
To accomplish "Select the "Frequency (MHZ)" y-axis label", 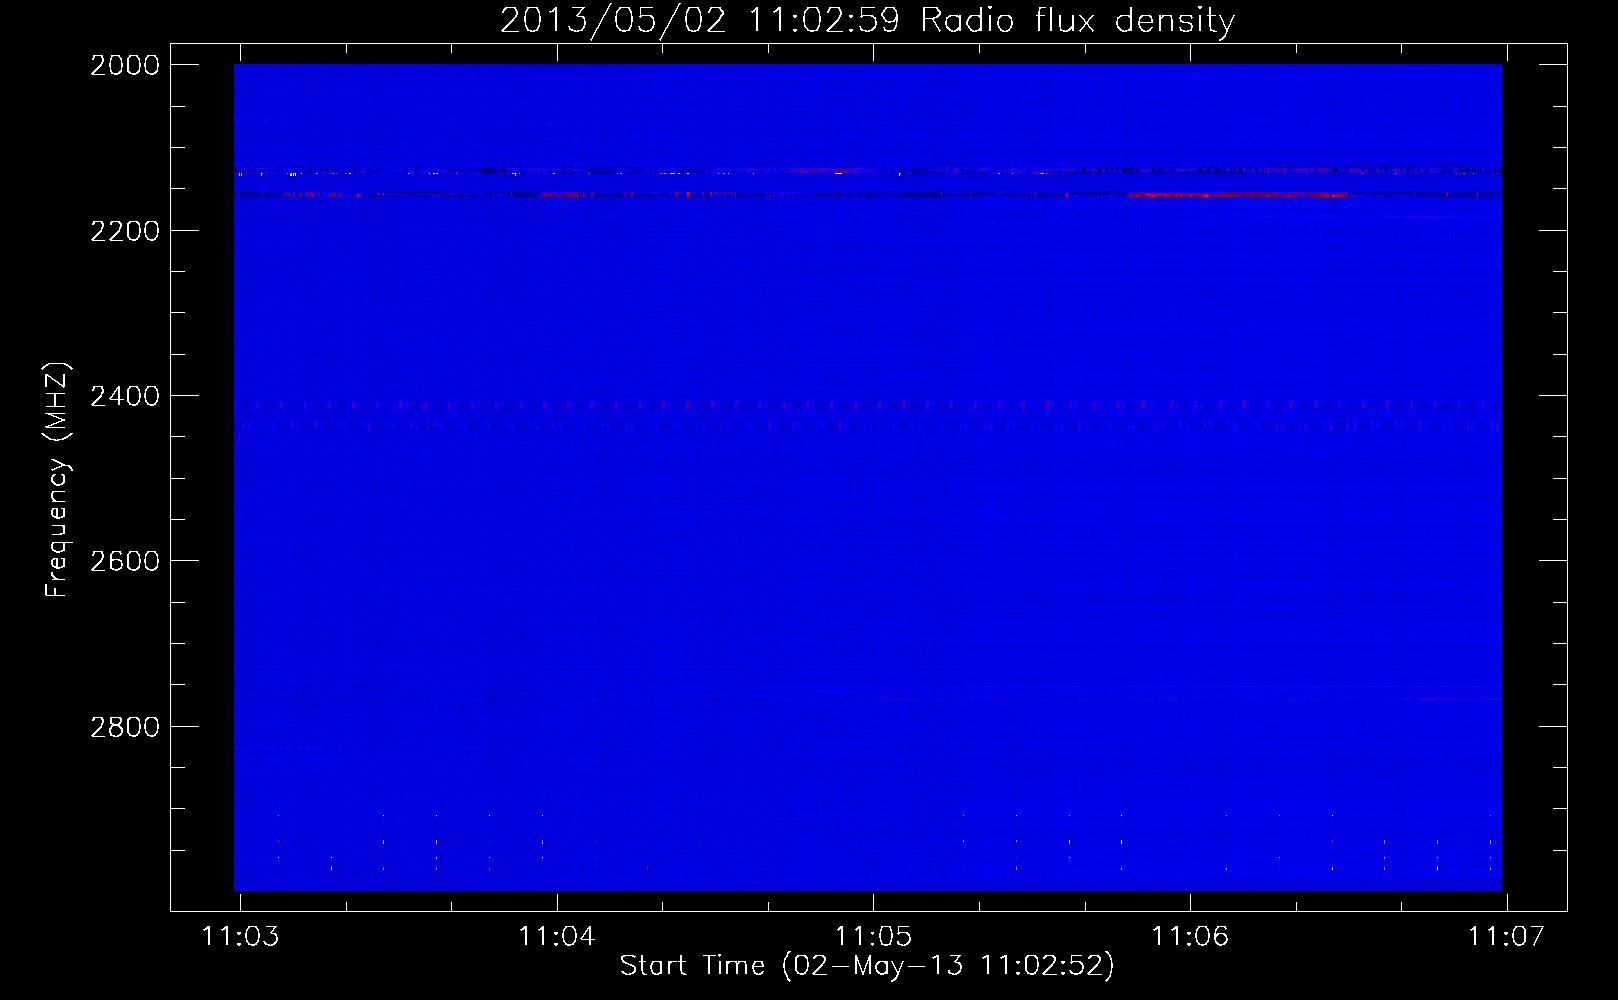I will 57,480.
